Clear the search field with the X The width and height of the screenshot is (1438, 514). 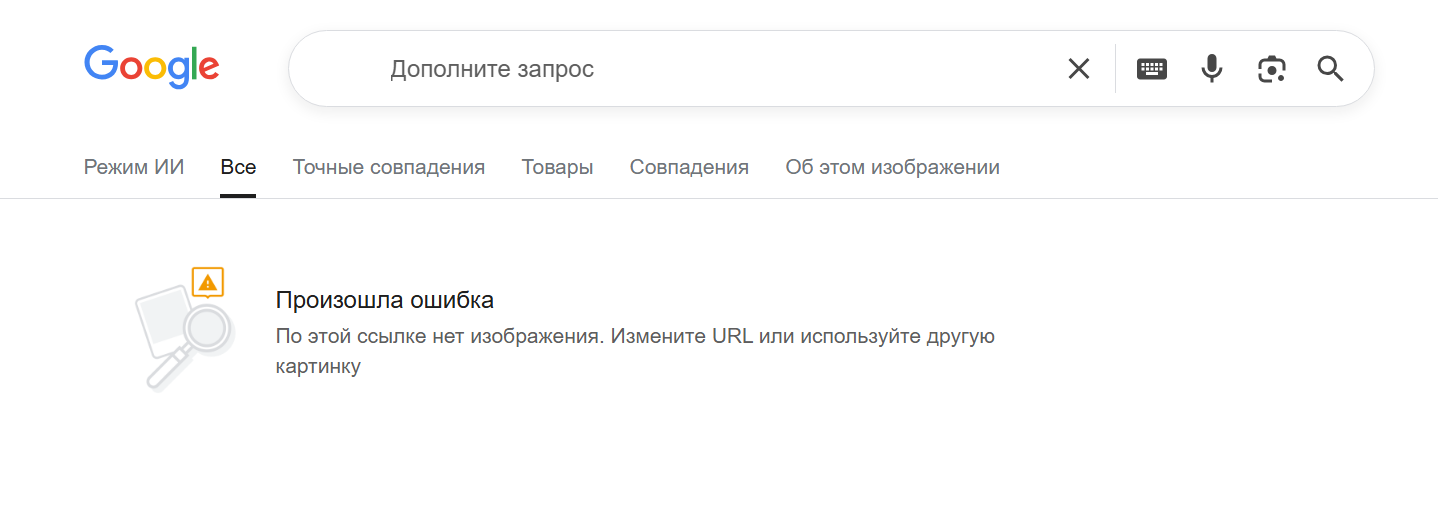click(x=1078, y=69)
